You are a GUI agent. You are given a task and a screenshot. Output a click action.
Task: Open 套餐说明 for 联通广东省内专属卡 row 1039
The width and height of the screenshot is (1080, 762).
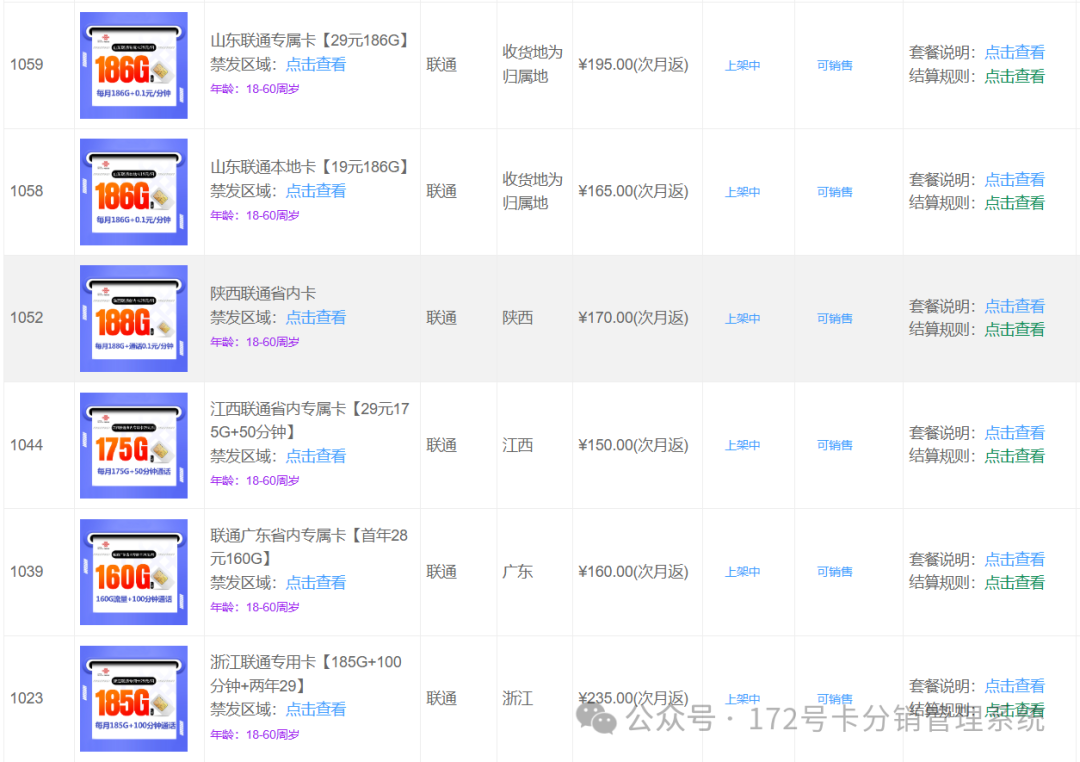tap(1014, 559)
